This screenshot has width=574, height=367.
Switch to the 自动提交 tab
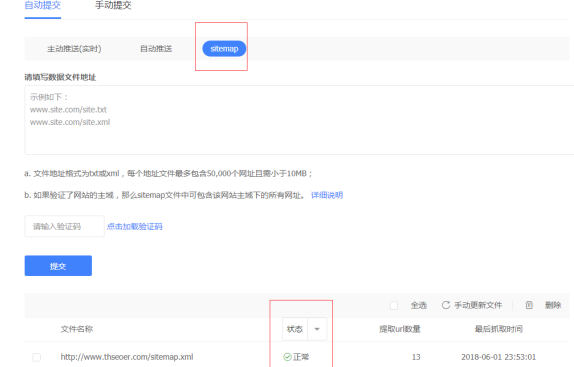coord(42,5)
